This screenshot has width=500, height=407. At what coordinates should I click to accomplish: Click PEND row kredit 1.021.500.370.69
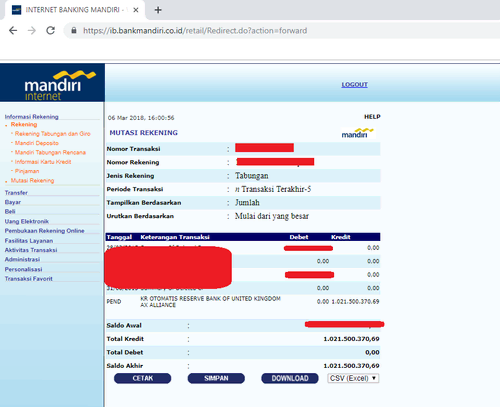[355, 302]
